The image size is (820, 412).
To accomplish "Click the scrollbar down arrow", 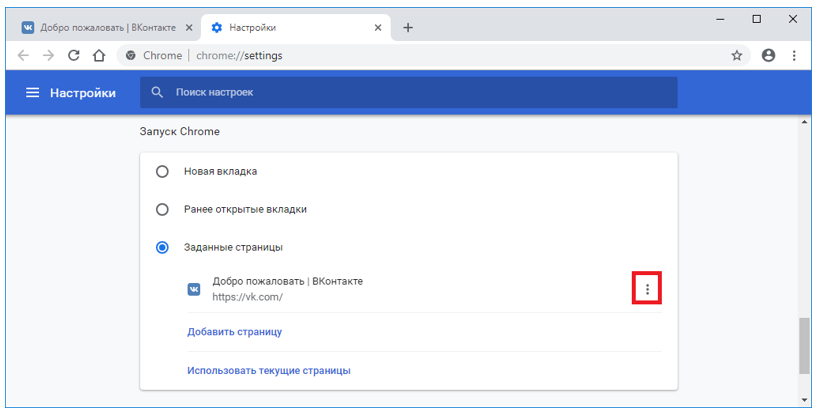I will click(x=804, y=400).
